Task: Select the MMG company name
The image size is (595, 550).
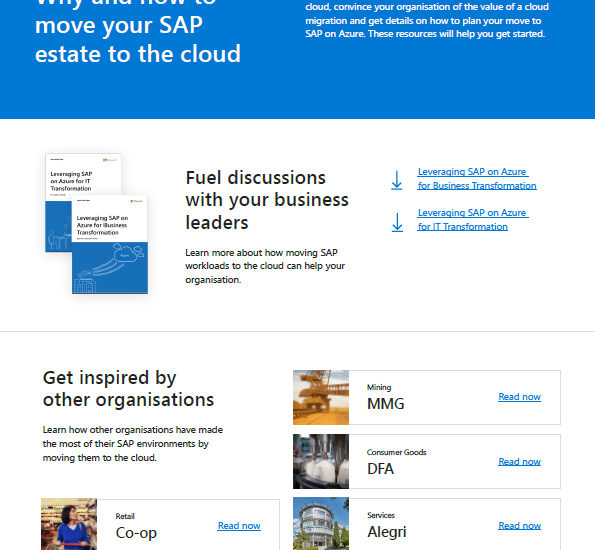Action: click(x=385, y=403)
